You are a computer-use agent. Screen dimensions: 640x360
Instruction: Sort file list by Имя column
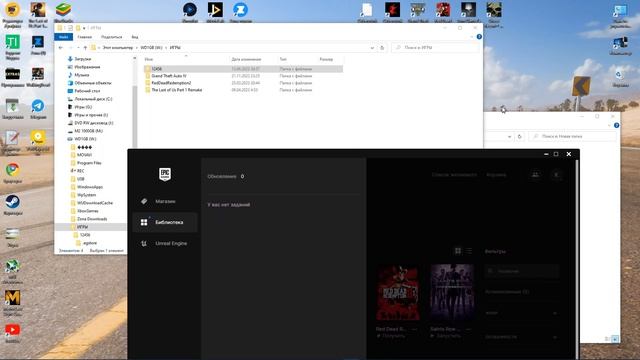(149, 60)
